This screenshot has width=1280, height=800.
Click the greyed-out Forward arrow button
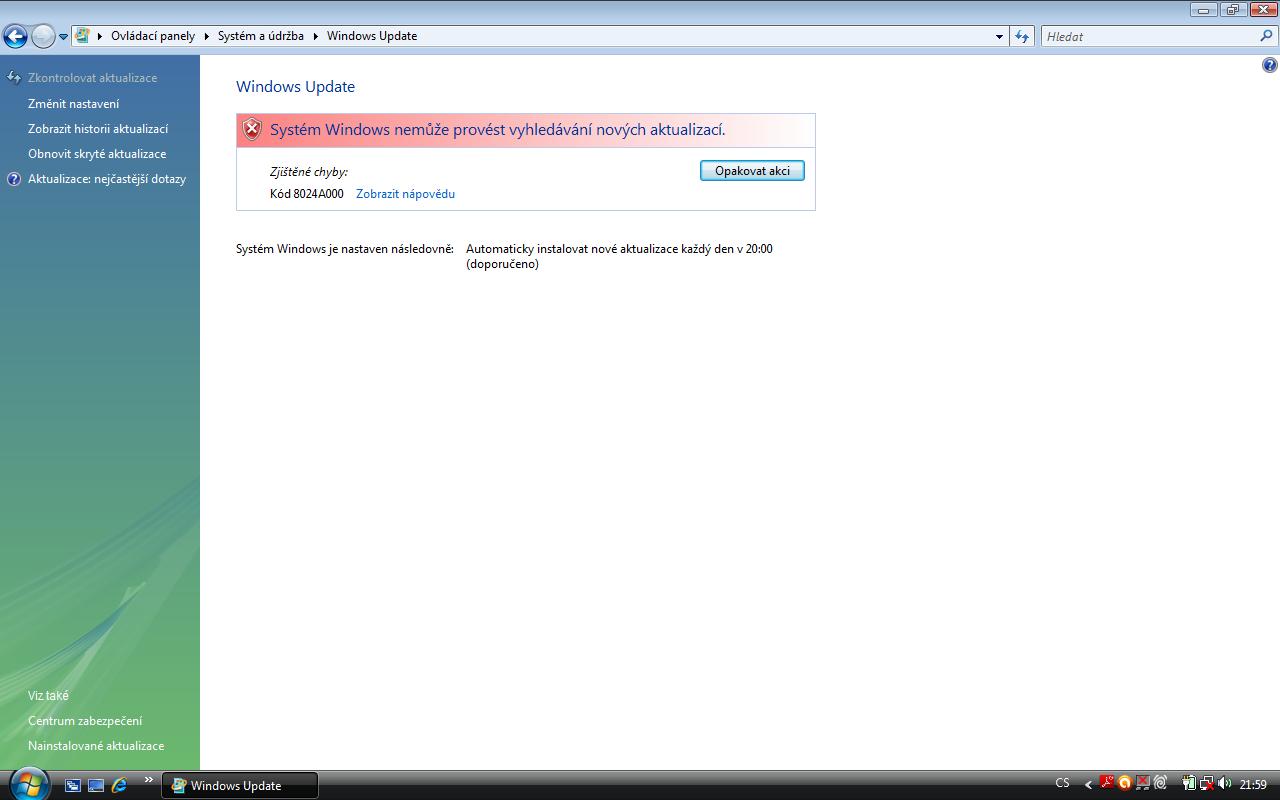point(43,37)
